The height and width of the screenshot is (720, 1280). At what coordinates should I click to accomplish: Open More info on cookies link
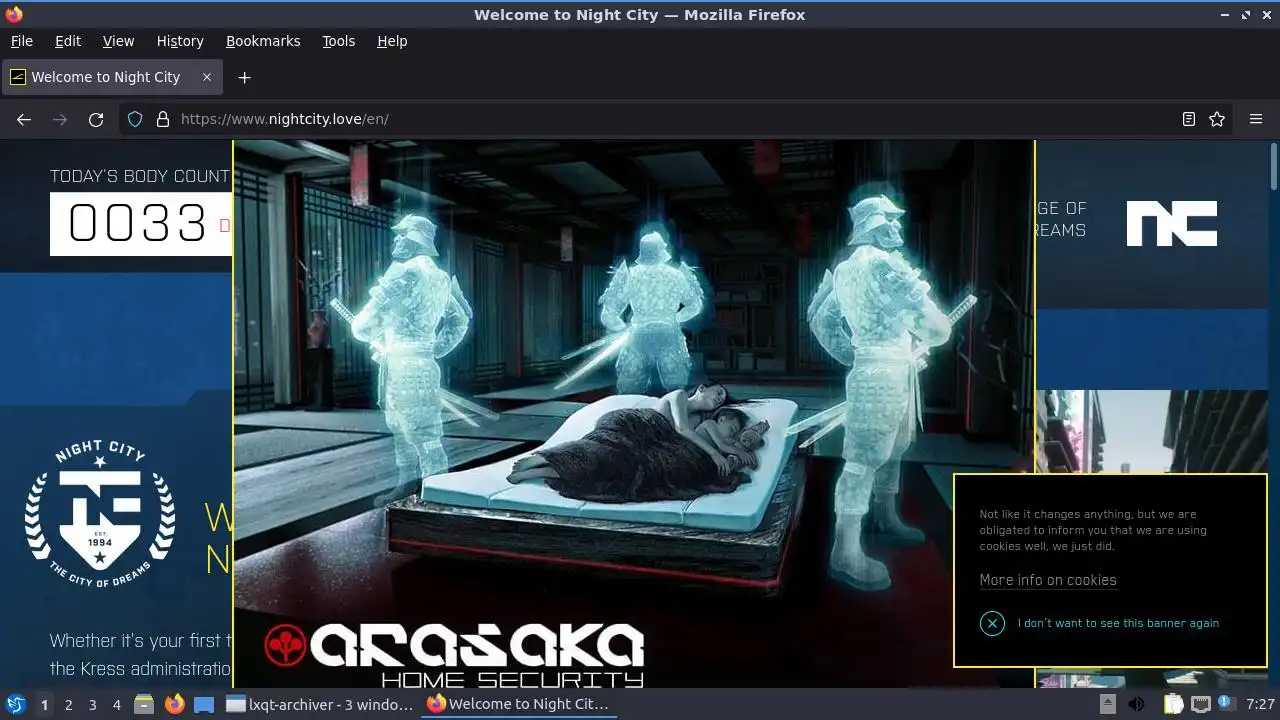tap(1048, 580)
